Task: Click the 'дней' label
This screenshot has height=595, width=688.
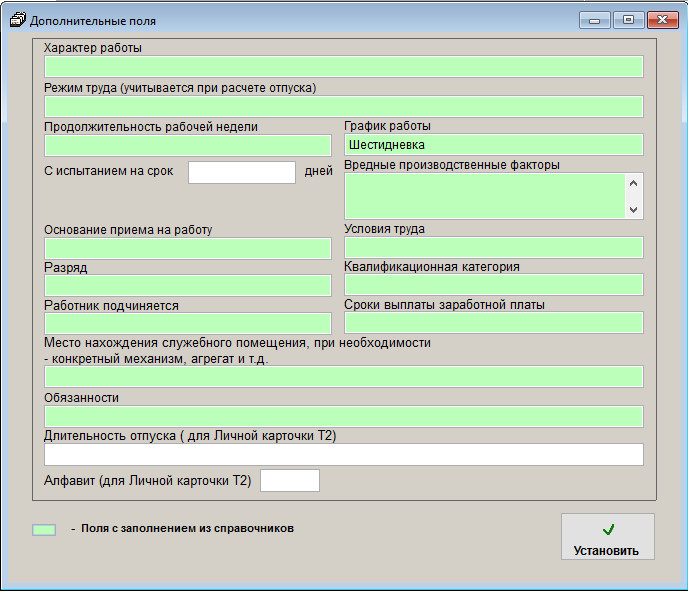Action: (x=318, y=171)
